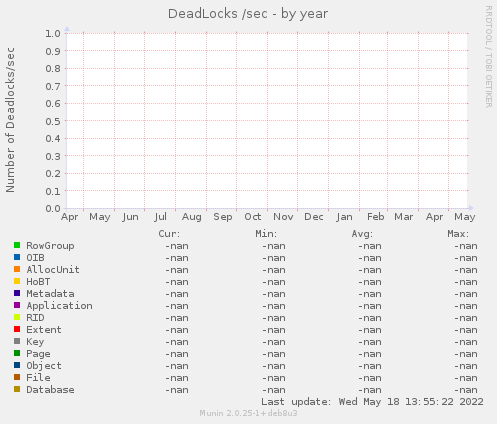Screen dimensions: 497x424
Task: Click the Sep label on the x-axis
Action: pyautogui.click(x=223, y=217)
